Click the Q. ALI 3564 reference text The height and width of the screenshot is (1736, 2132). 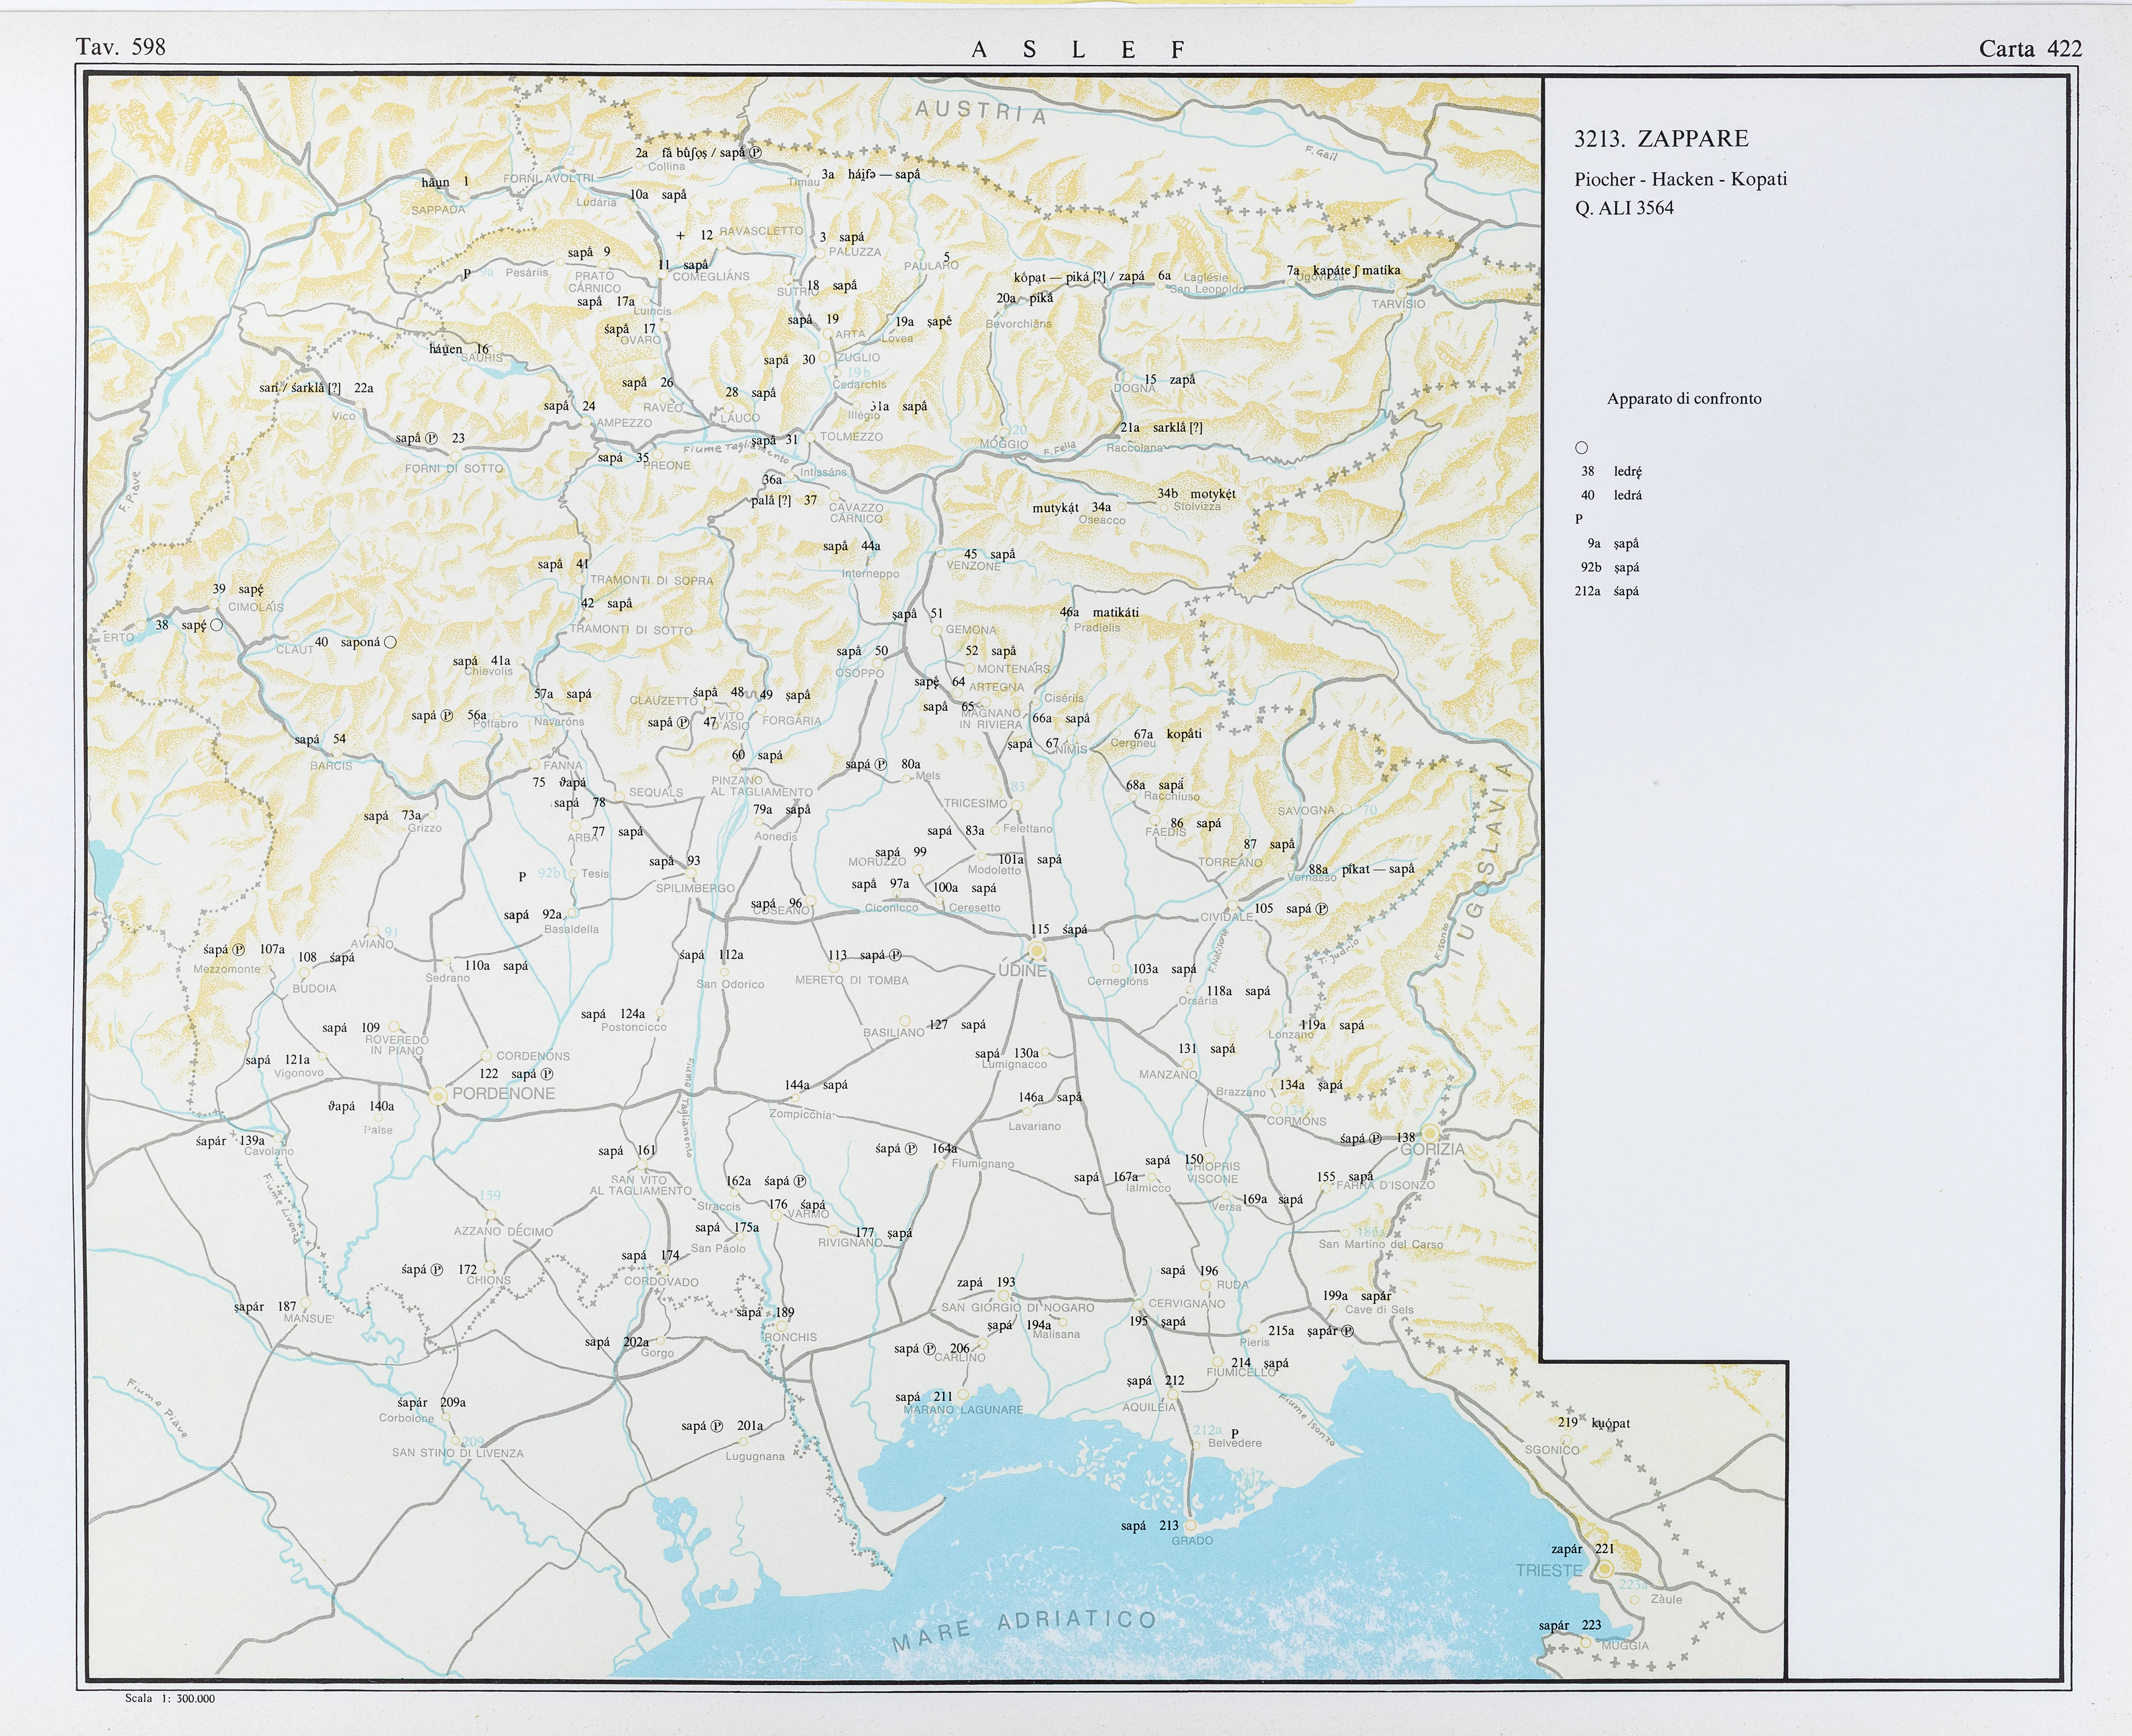[1623, 208]
